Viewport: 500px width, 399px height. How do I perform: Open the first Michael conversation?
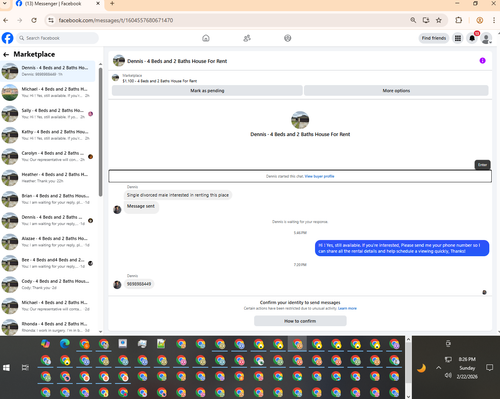coord(48,92)
